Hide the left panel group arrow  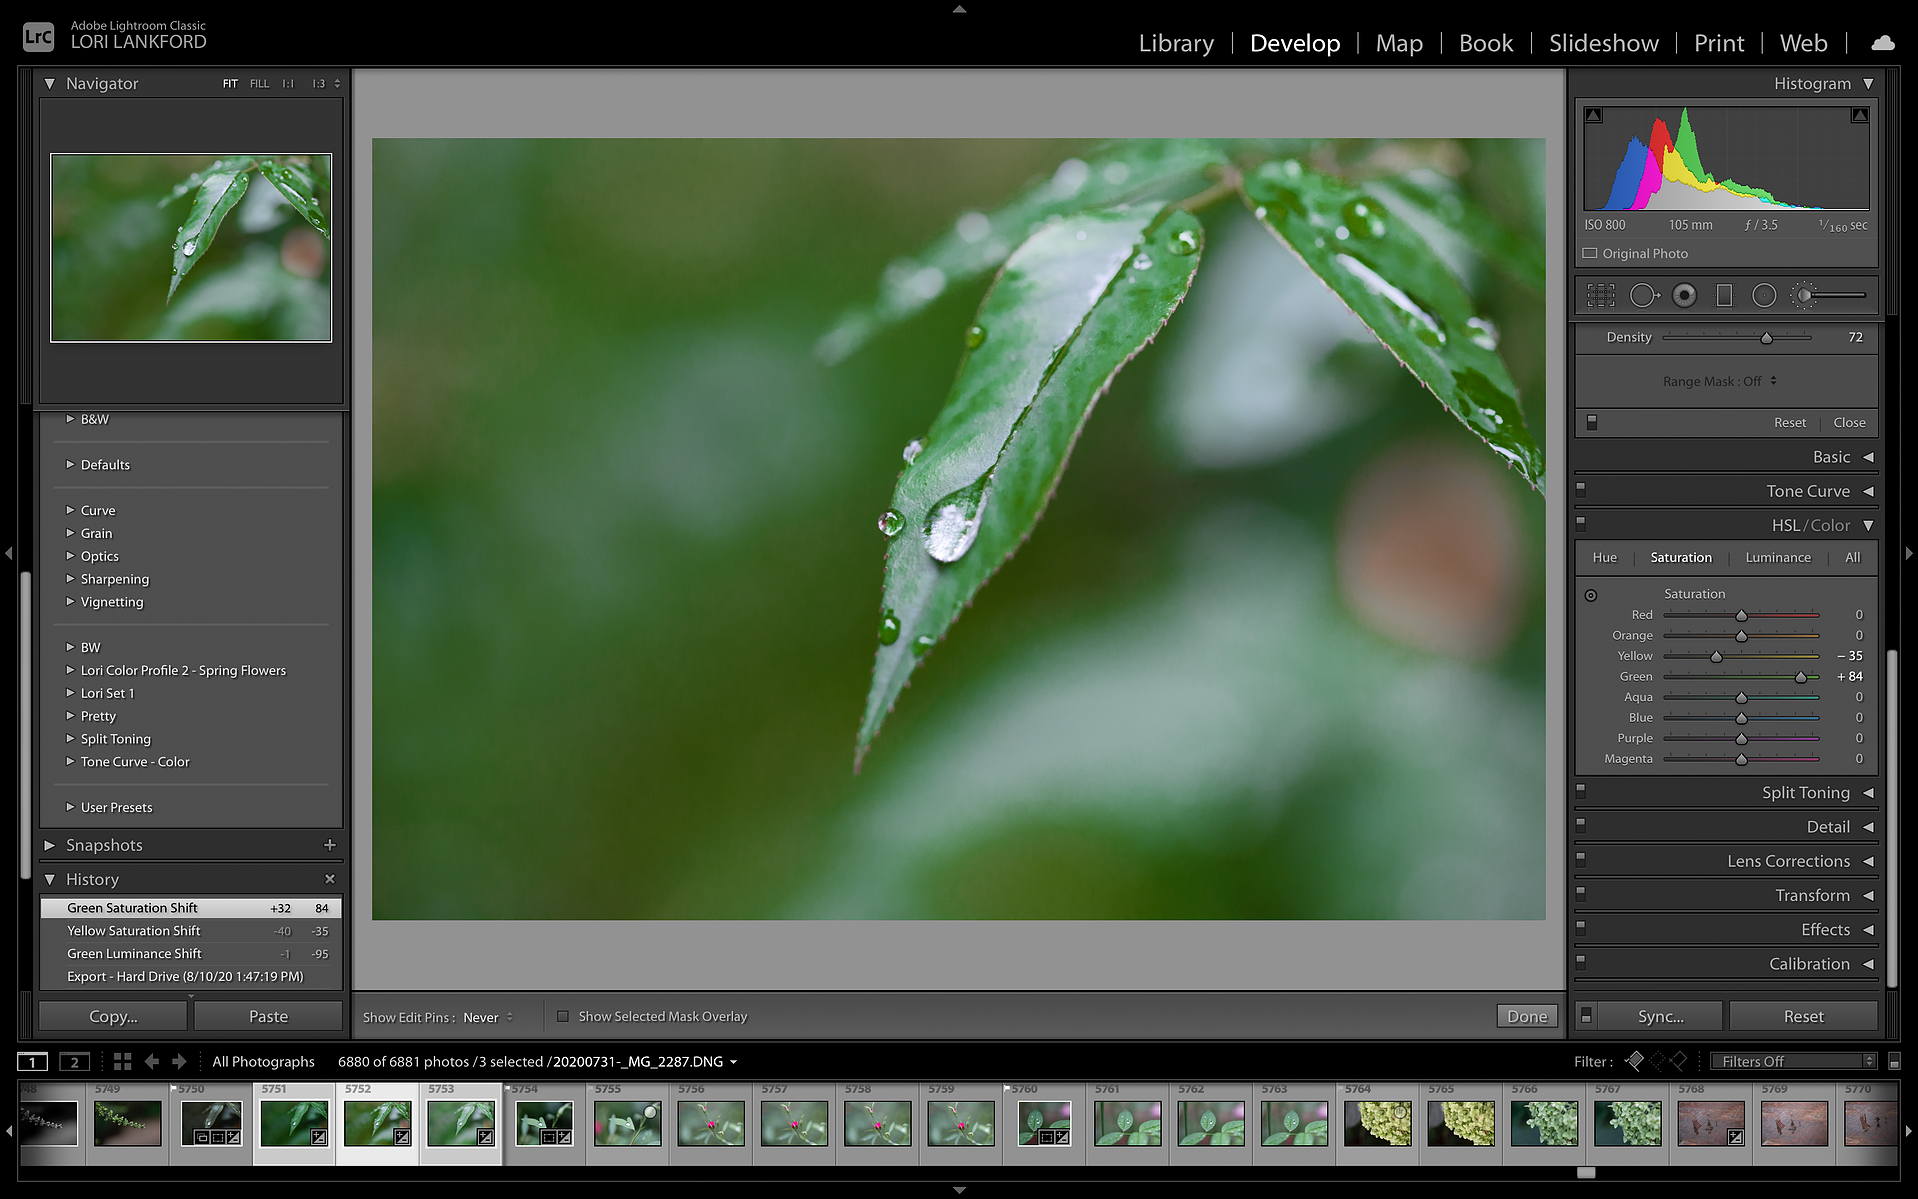[x=9, y=553]
